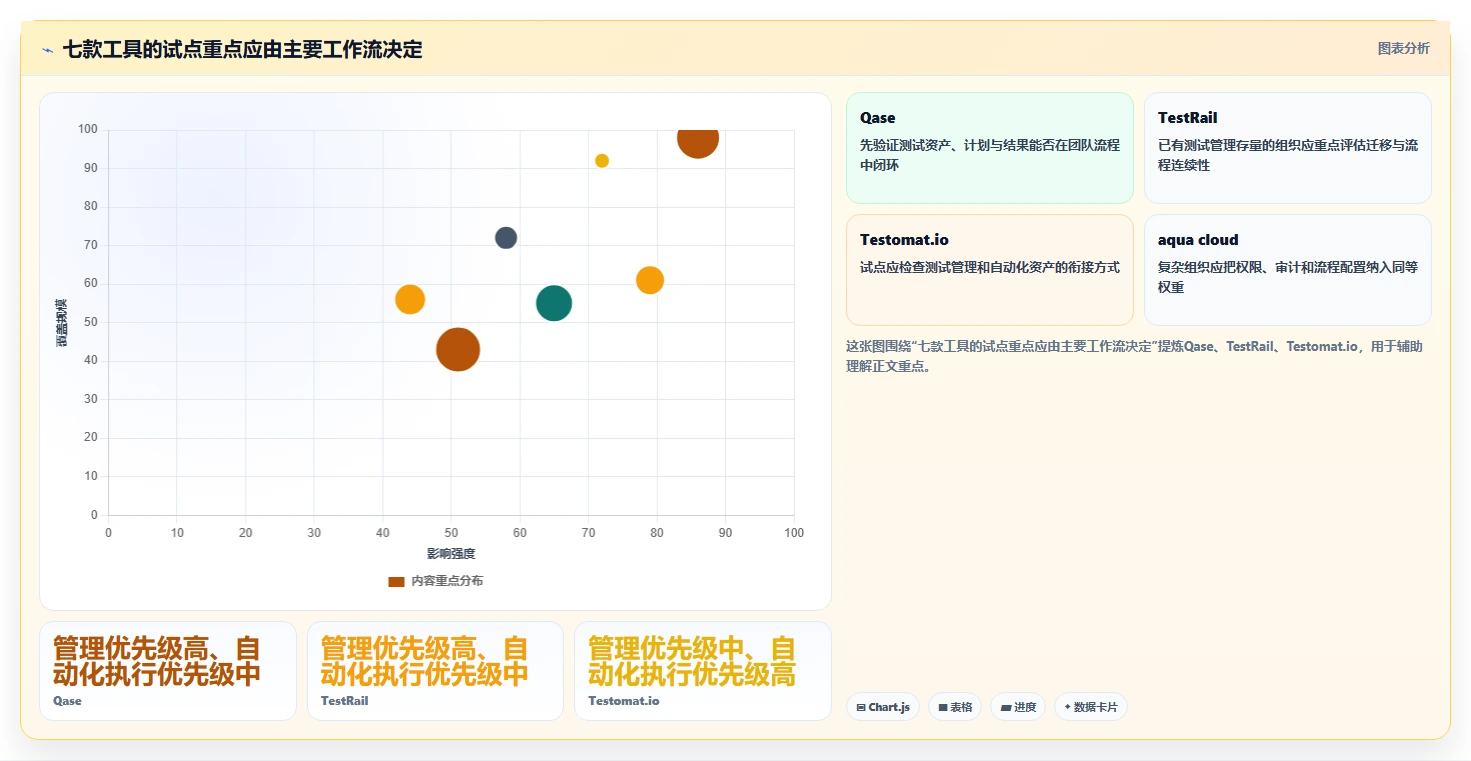The height and width of the screenshot is (761, 1471).
Task: Click the dark slate bubble in the chart
Action: (506, 238)
